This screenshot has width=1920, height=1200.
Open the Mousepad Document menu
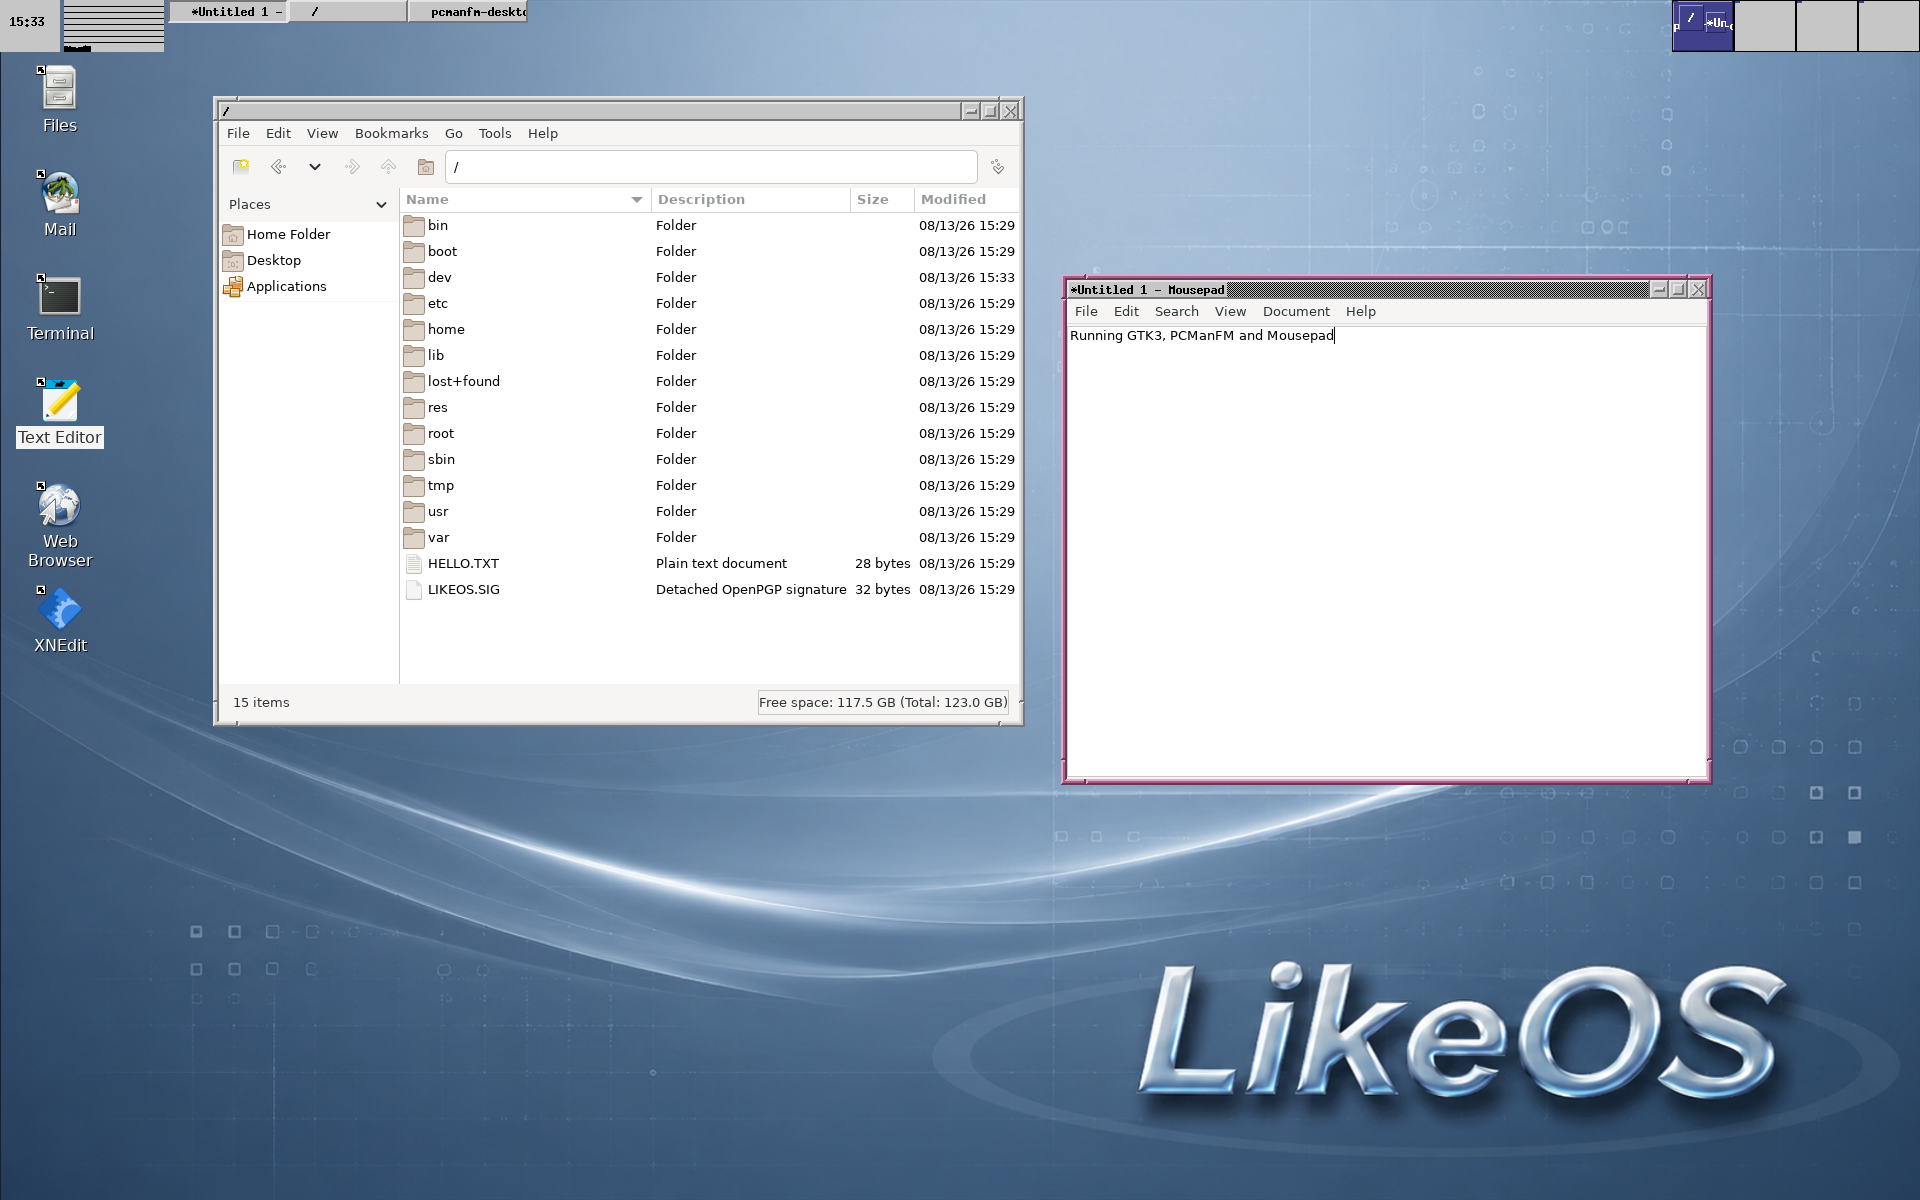click(x=1296, y=311)
